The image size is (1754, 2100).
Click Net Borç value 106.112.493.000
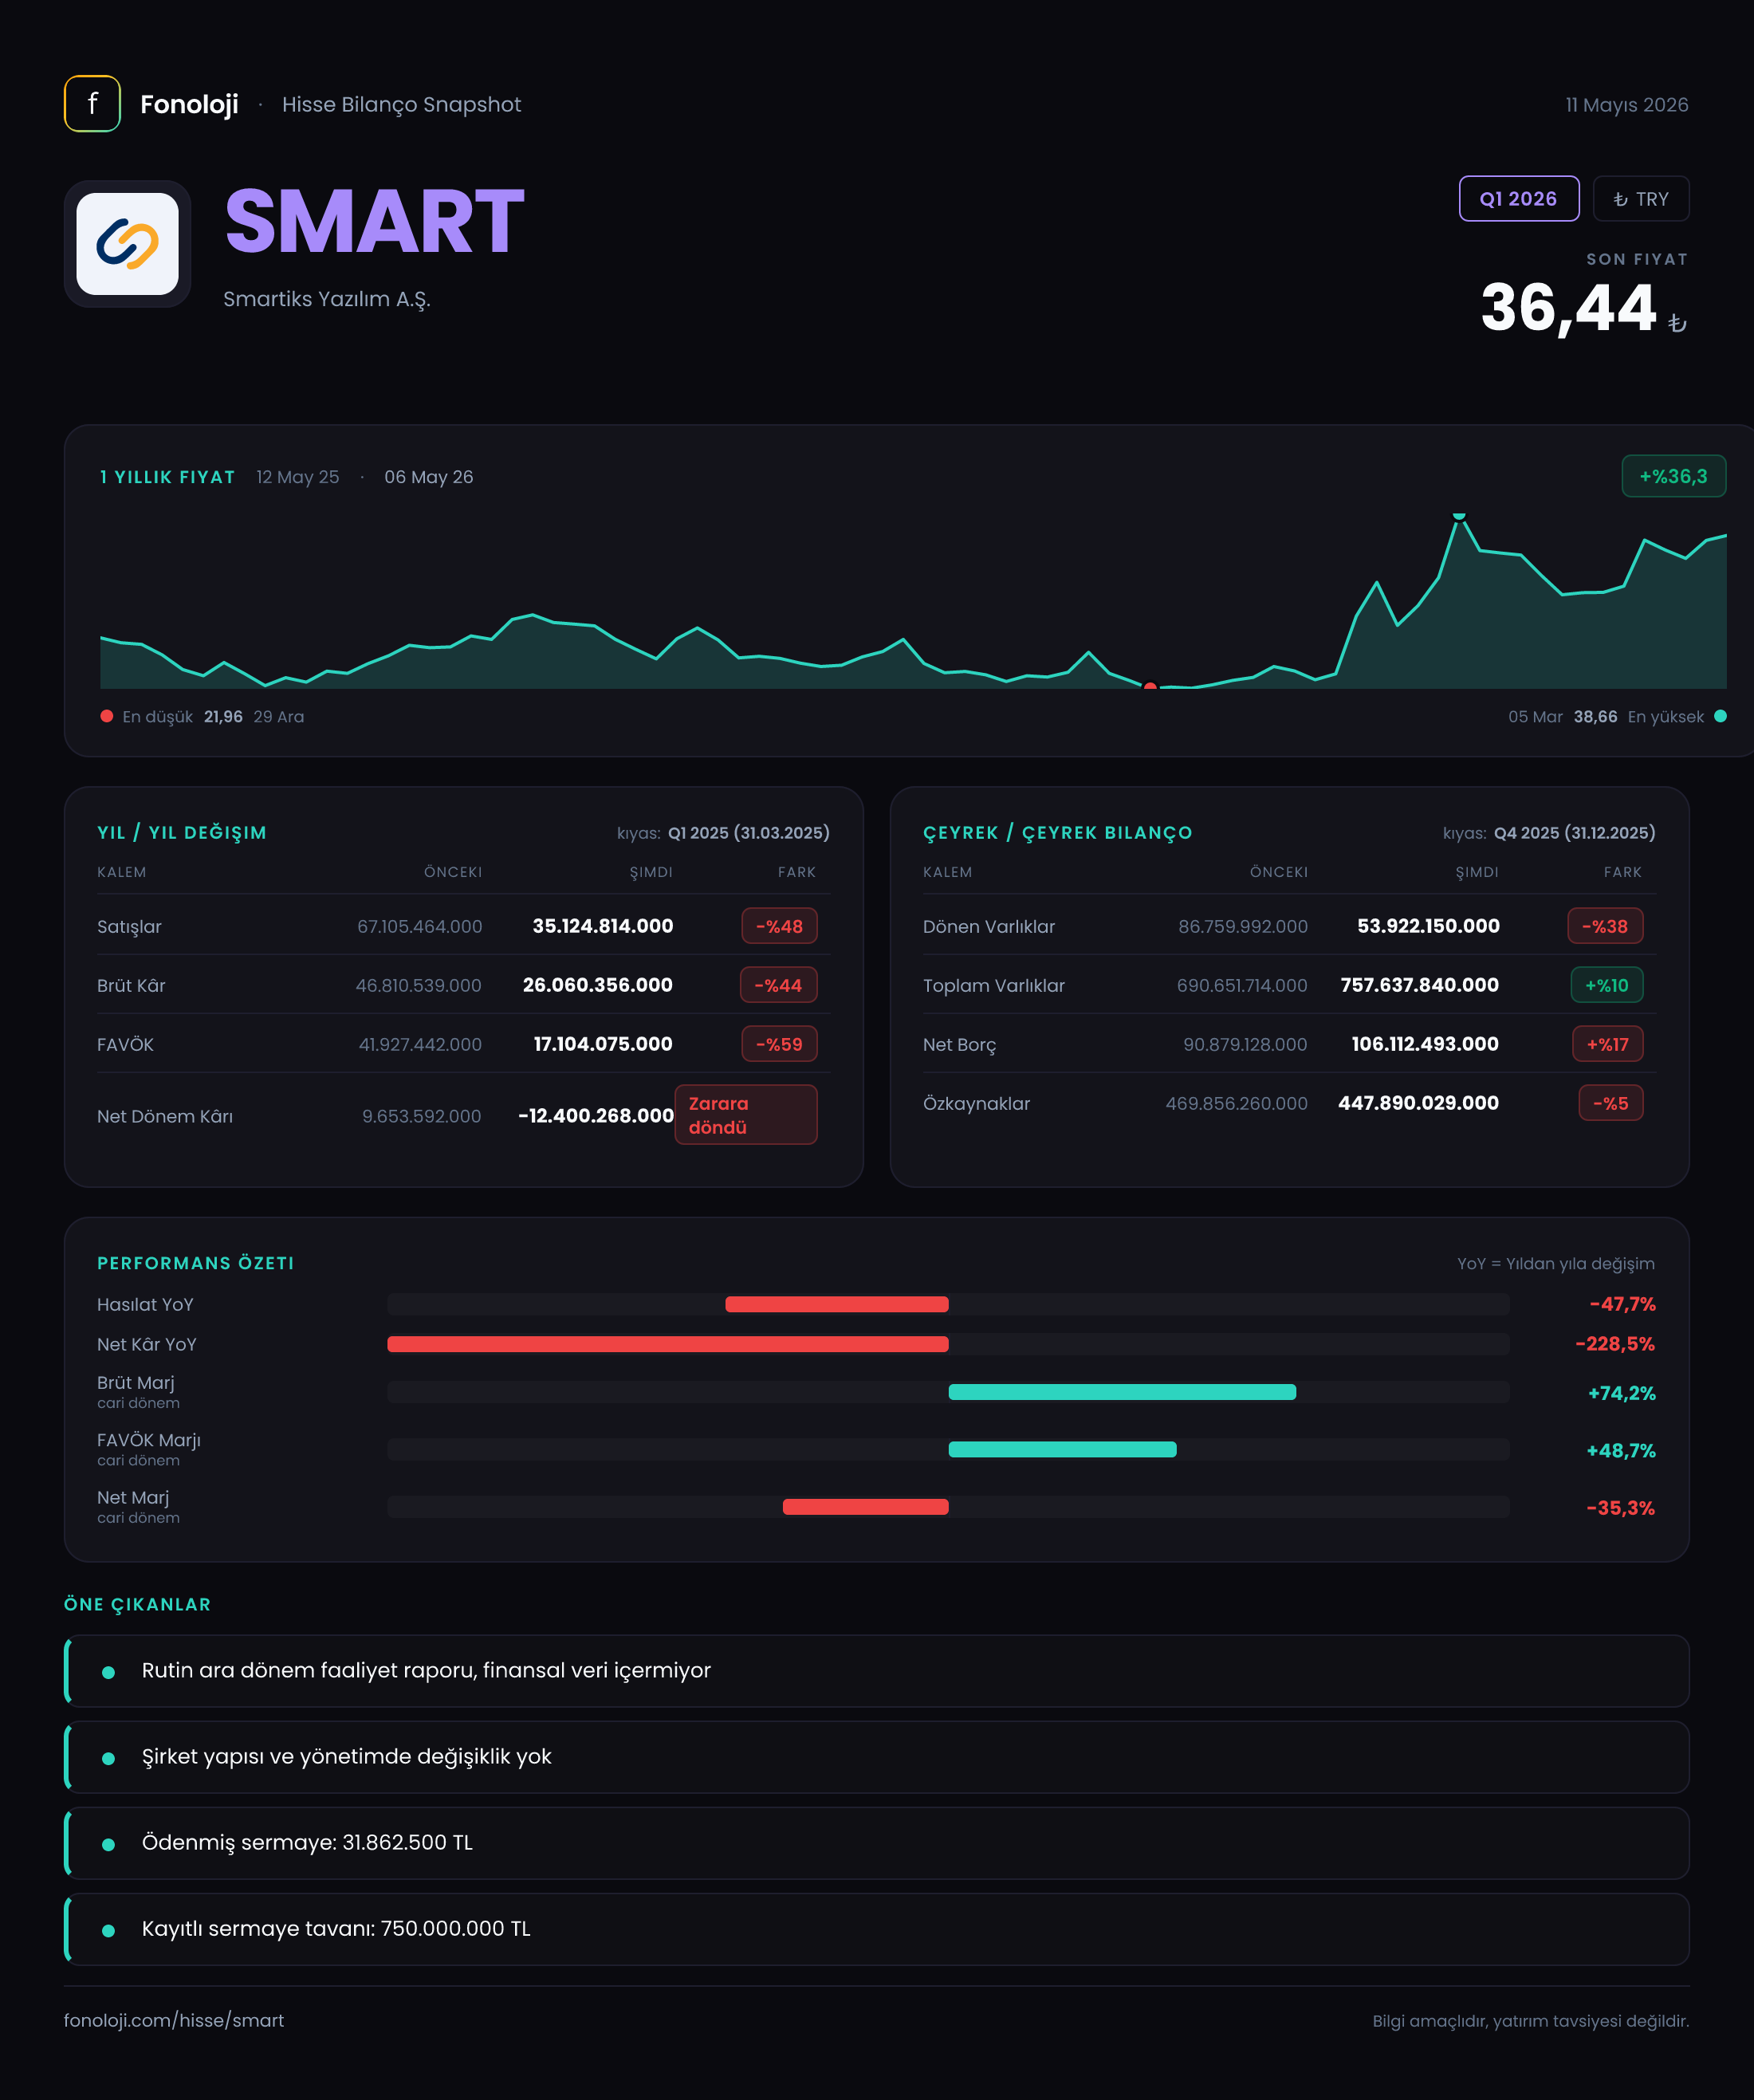pyautogui.click(x=1425, y=1044)
